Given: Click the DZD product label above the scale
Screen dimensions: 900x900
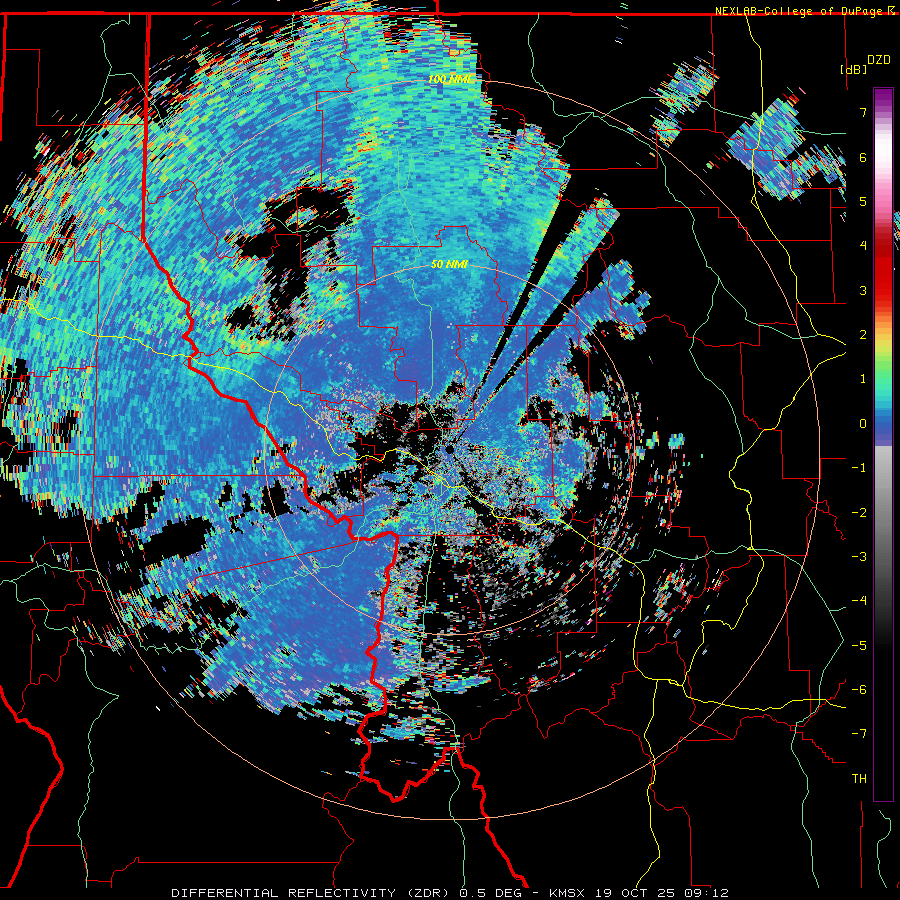Looking at the screenshot, I should tap(878, 60).
